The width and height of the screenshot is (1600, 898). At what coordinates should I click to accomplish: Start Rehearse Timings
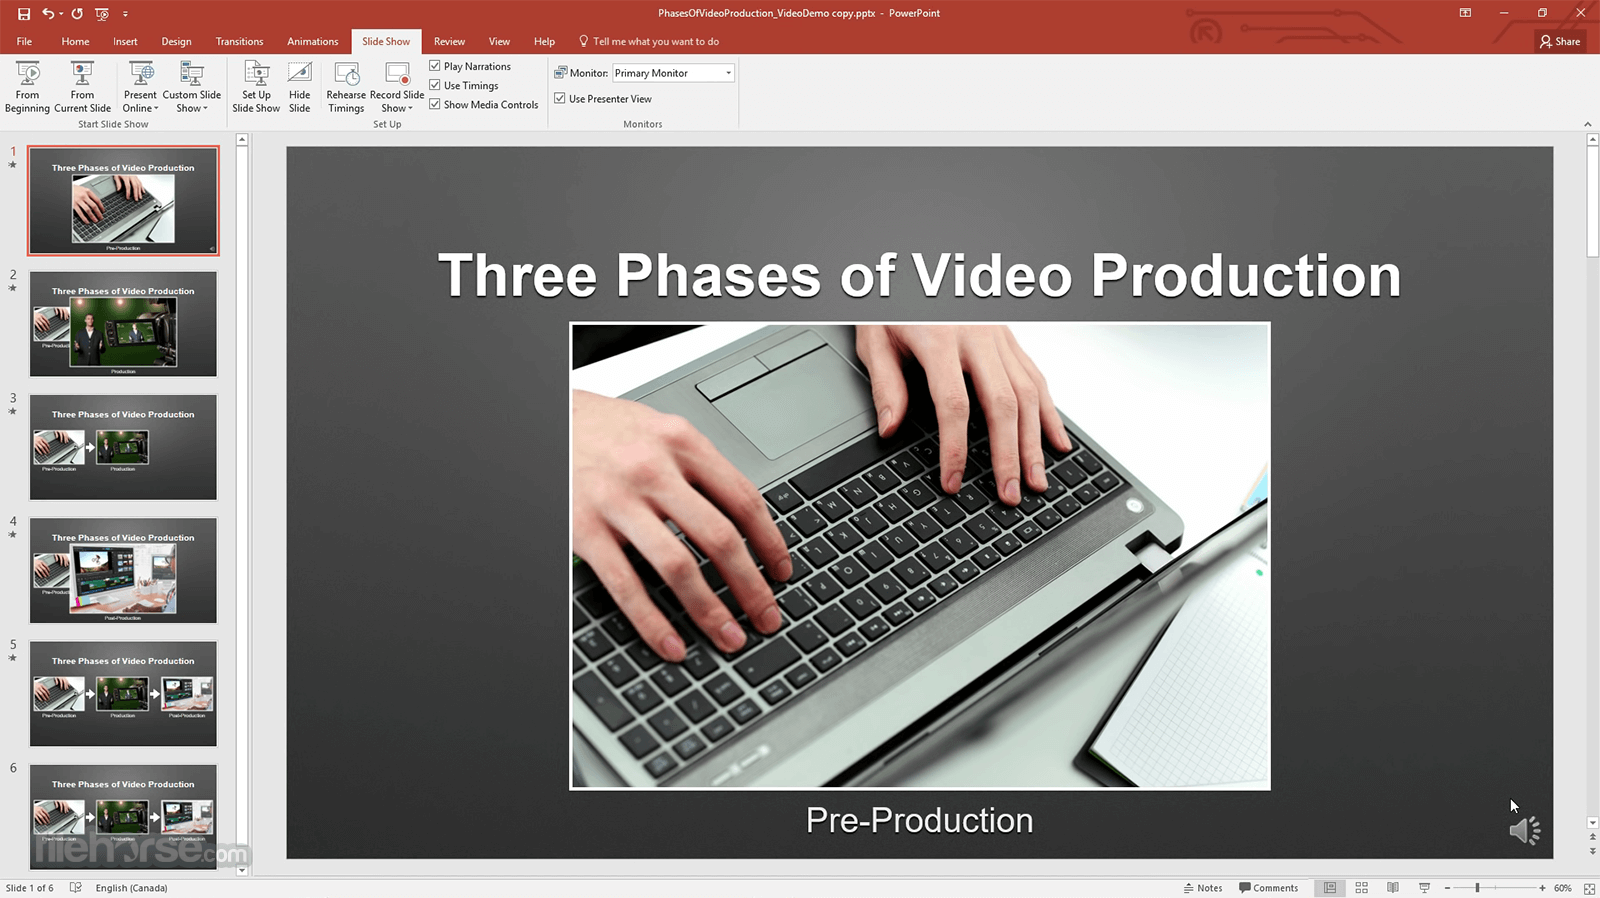(x=346, y=87)
